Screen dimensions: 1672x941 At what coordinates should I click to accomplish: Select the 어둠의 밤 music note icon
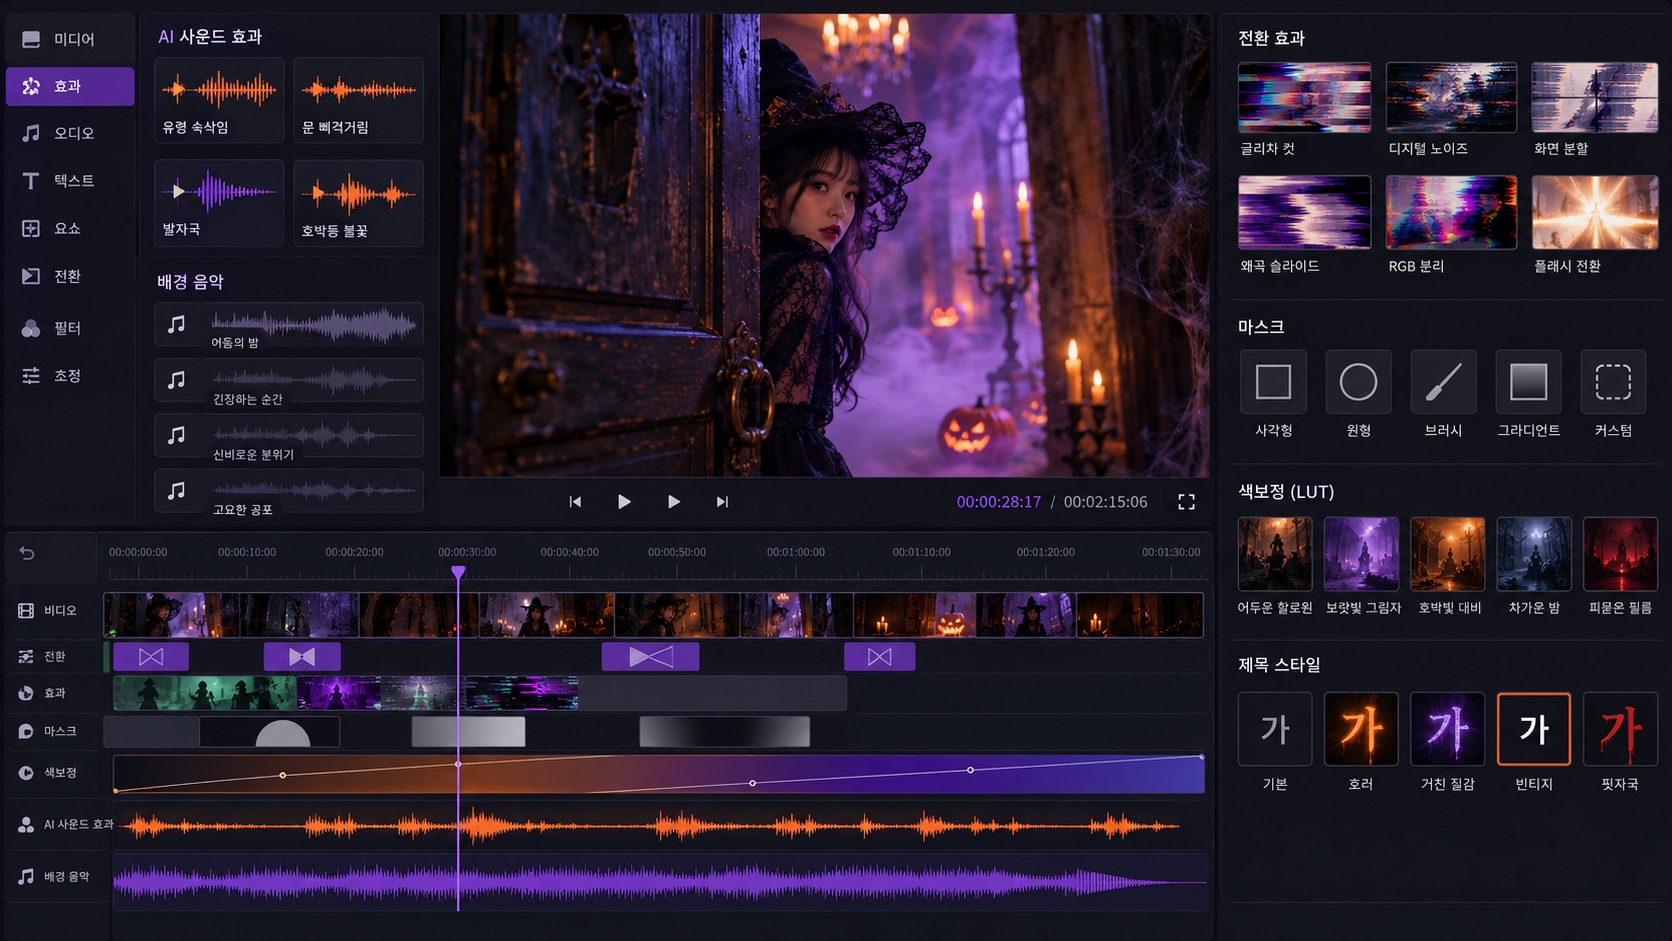[177, 324]
